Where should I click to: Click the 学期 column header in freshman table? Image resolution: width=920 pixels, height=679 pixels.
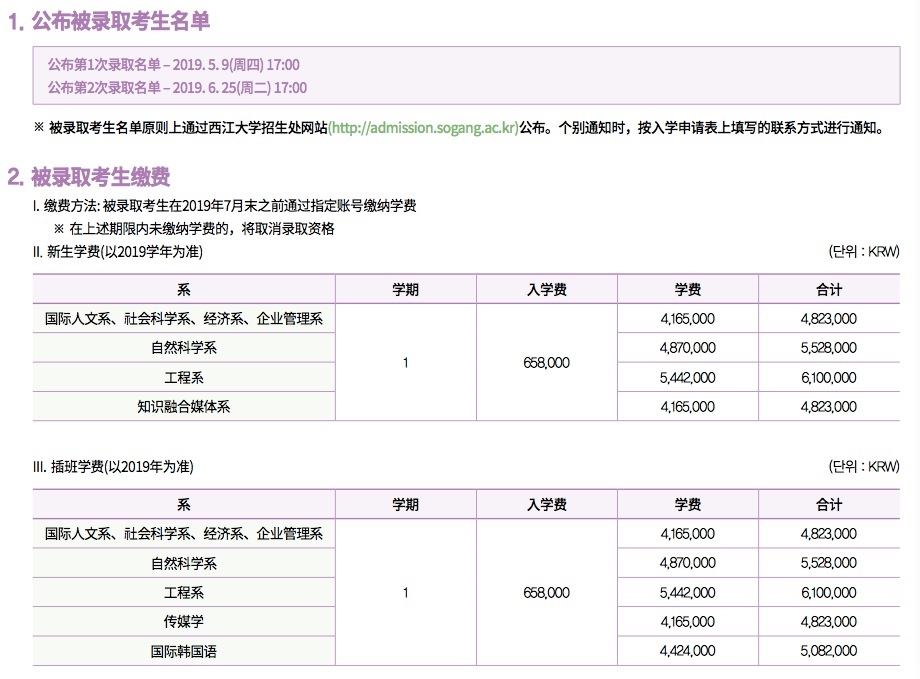tap(405, 290)
